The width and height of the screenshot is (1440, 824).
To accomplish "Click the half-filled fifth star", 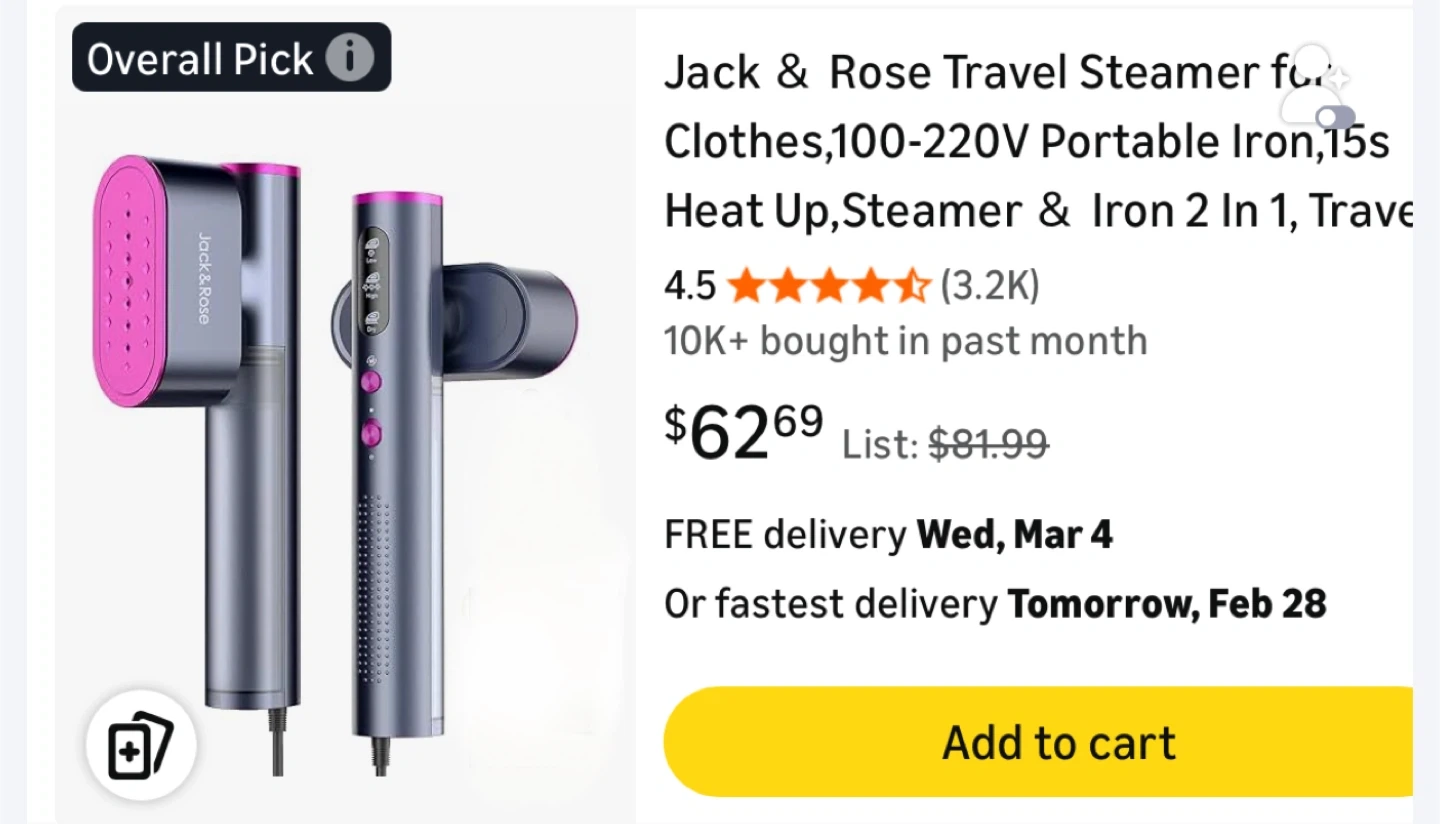I will click(912, 287).
